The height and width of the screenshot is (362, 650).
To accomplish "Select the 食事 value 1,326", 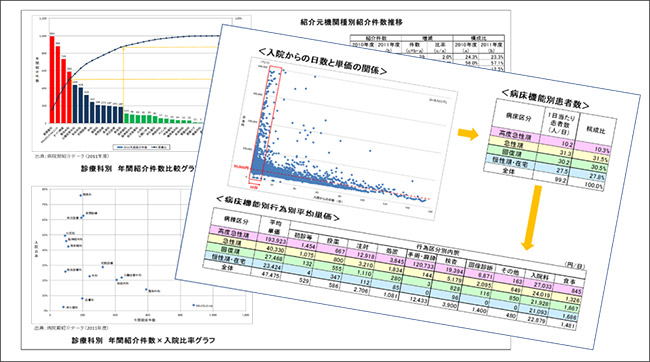I will (572, 300).
